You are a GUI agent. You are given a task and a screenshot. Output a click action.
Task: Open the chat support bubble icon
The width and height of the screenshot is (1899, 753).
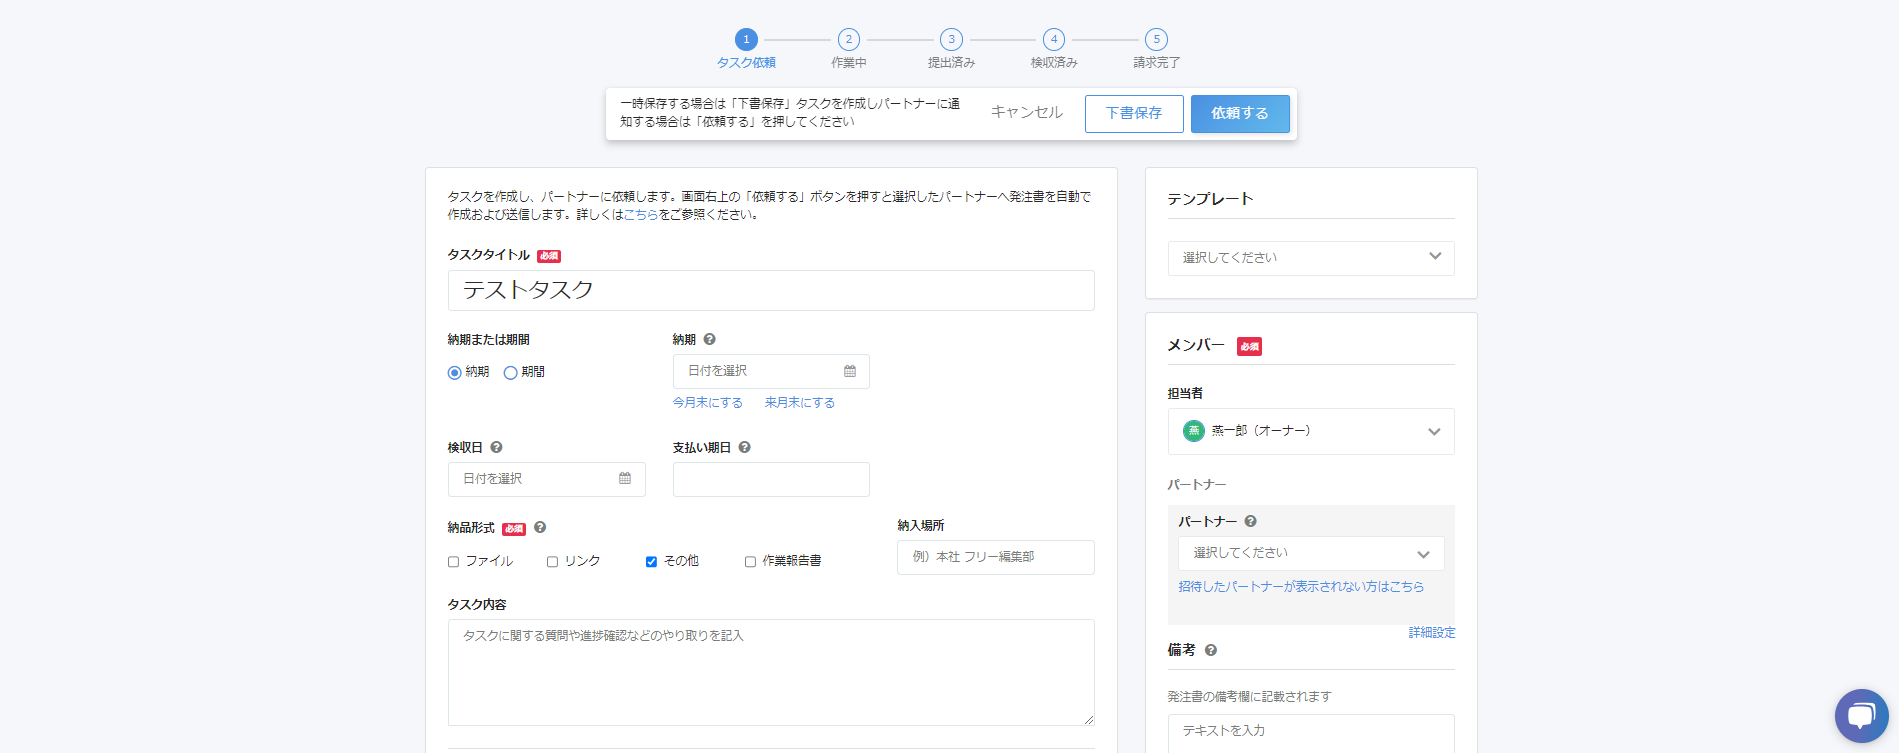pos(1861,716)
